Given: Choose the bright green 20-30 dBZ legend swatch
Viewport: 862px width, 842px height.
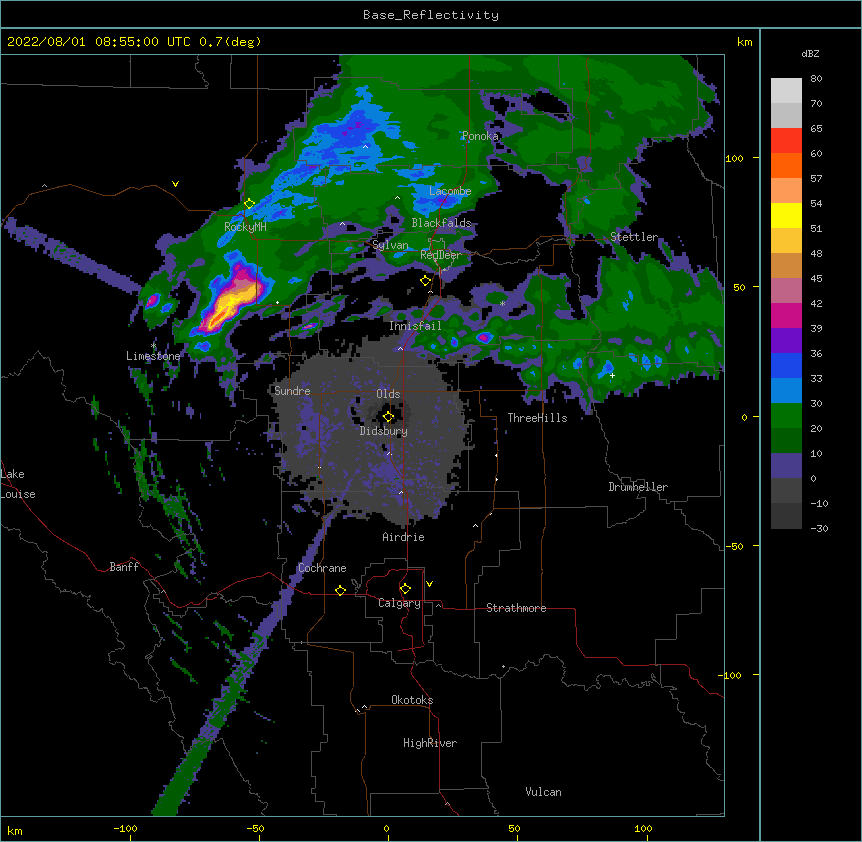Looking at the screenshot, I should [786, 416].
